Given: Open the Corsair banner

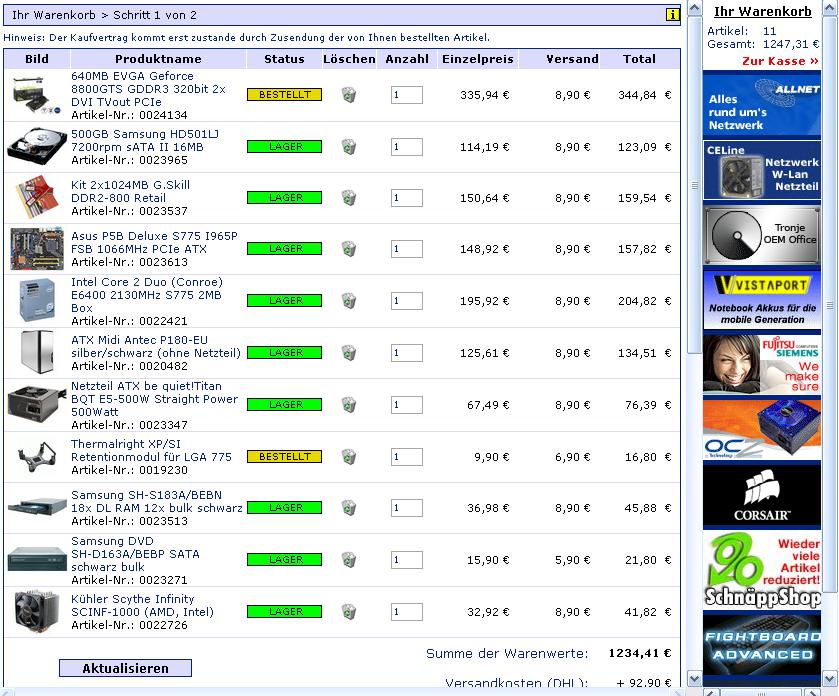Looking at the screenshot, I should pos(762,495).
